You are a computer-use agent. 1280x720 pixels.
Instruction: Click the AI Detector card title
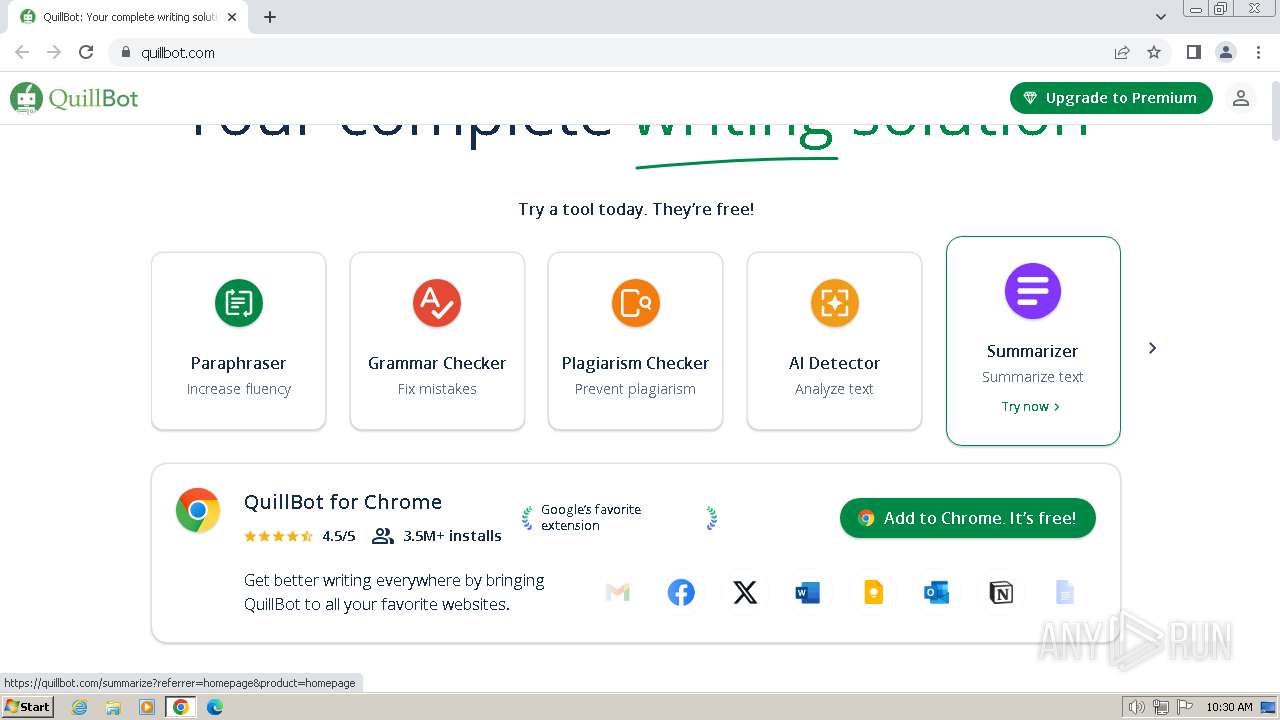pos(834,363)
